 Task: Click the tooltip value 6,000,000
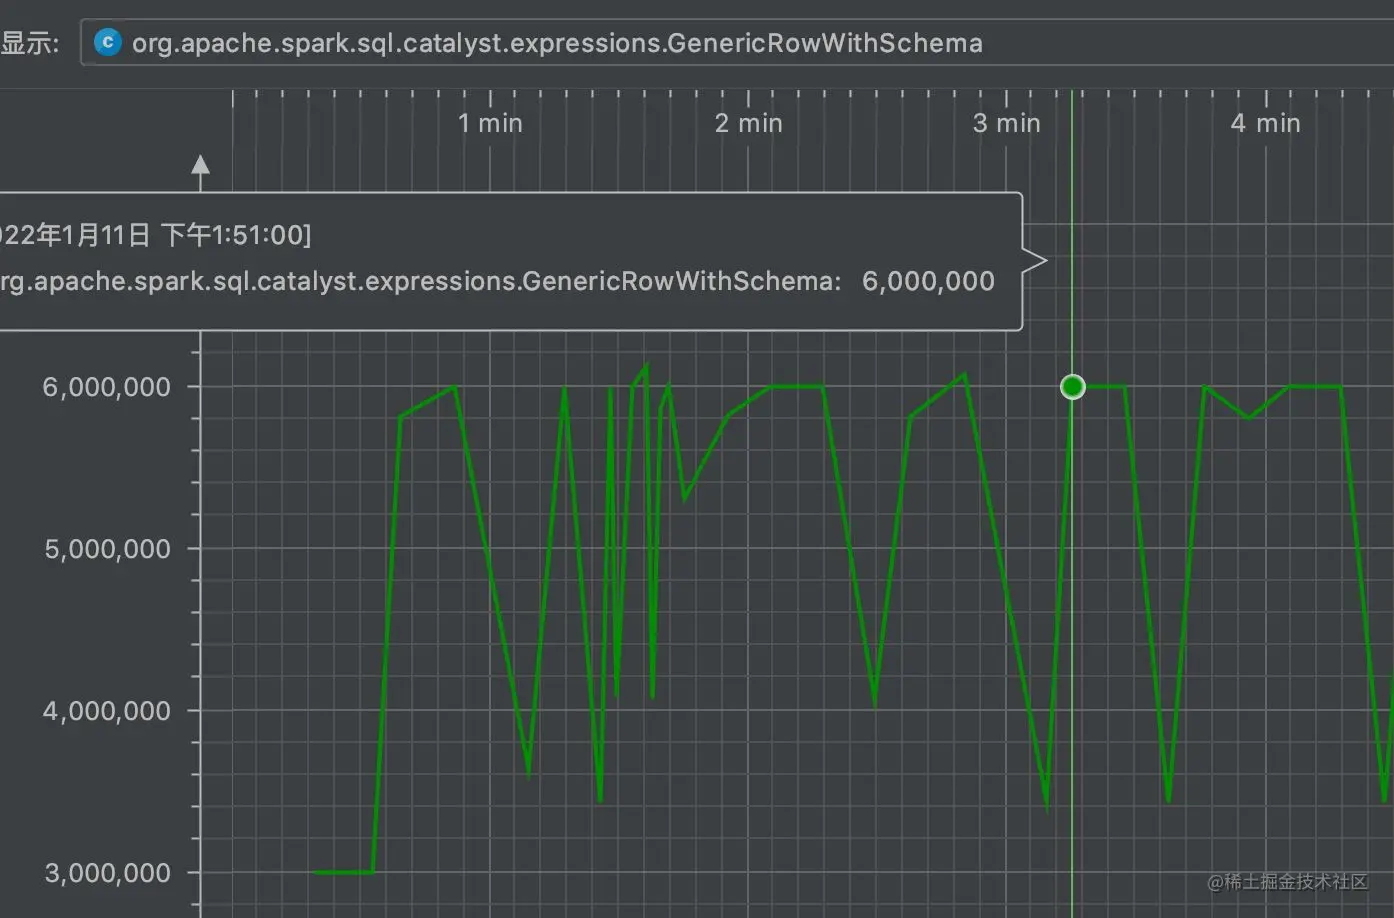coord(928,281)
